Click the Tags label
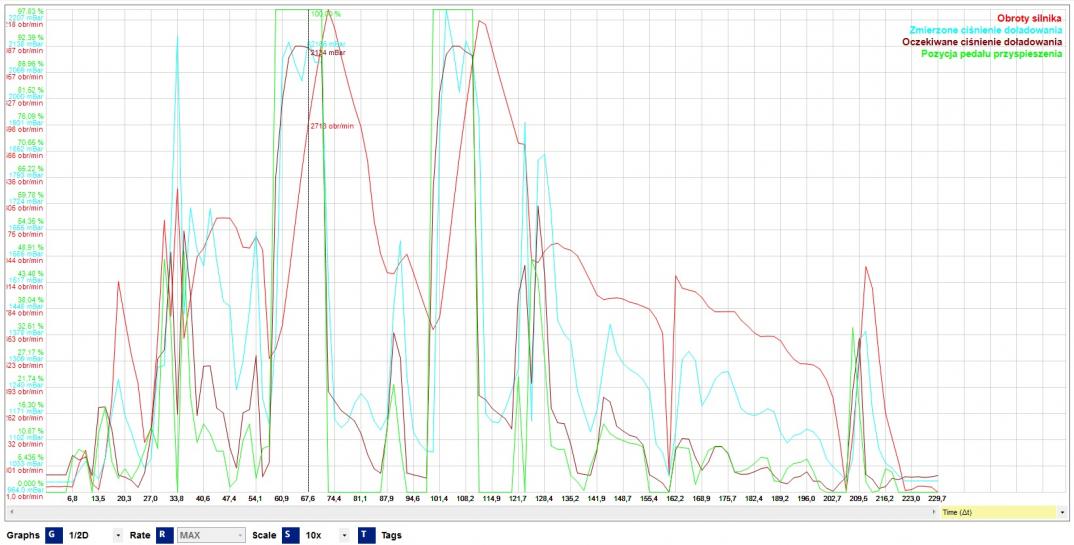 (391, 535)
